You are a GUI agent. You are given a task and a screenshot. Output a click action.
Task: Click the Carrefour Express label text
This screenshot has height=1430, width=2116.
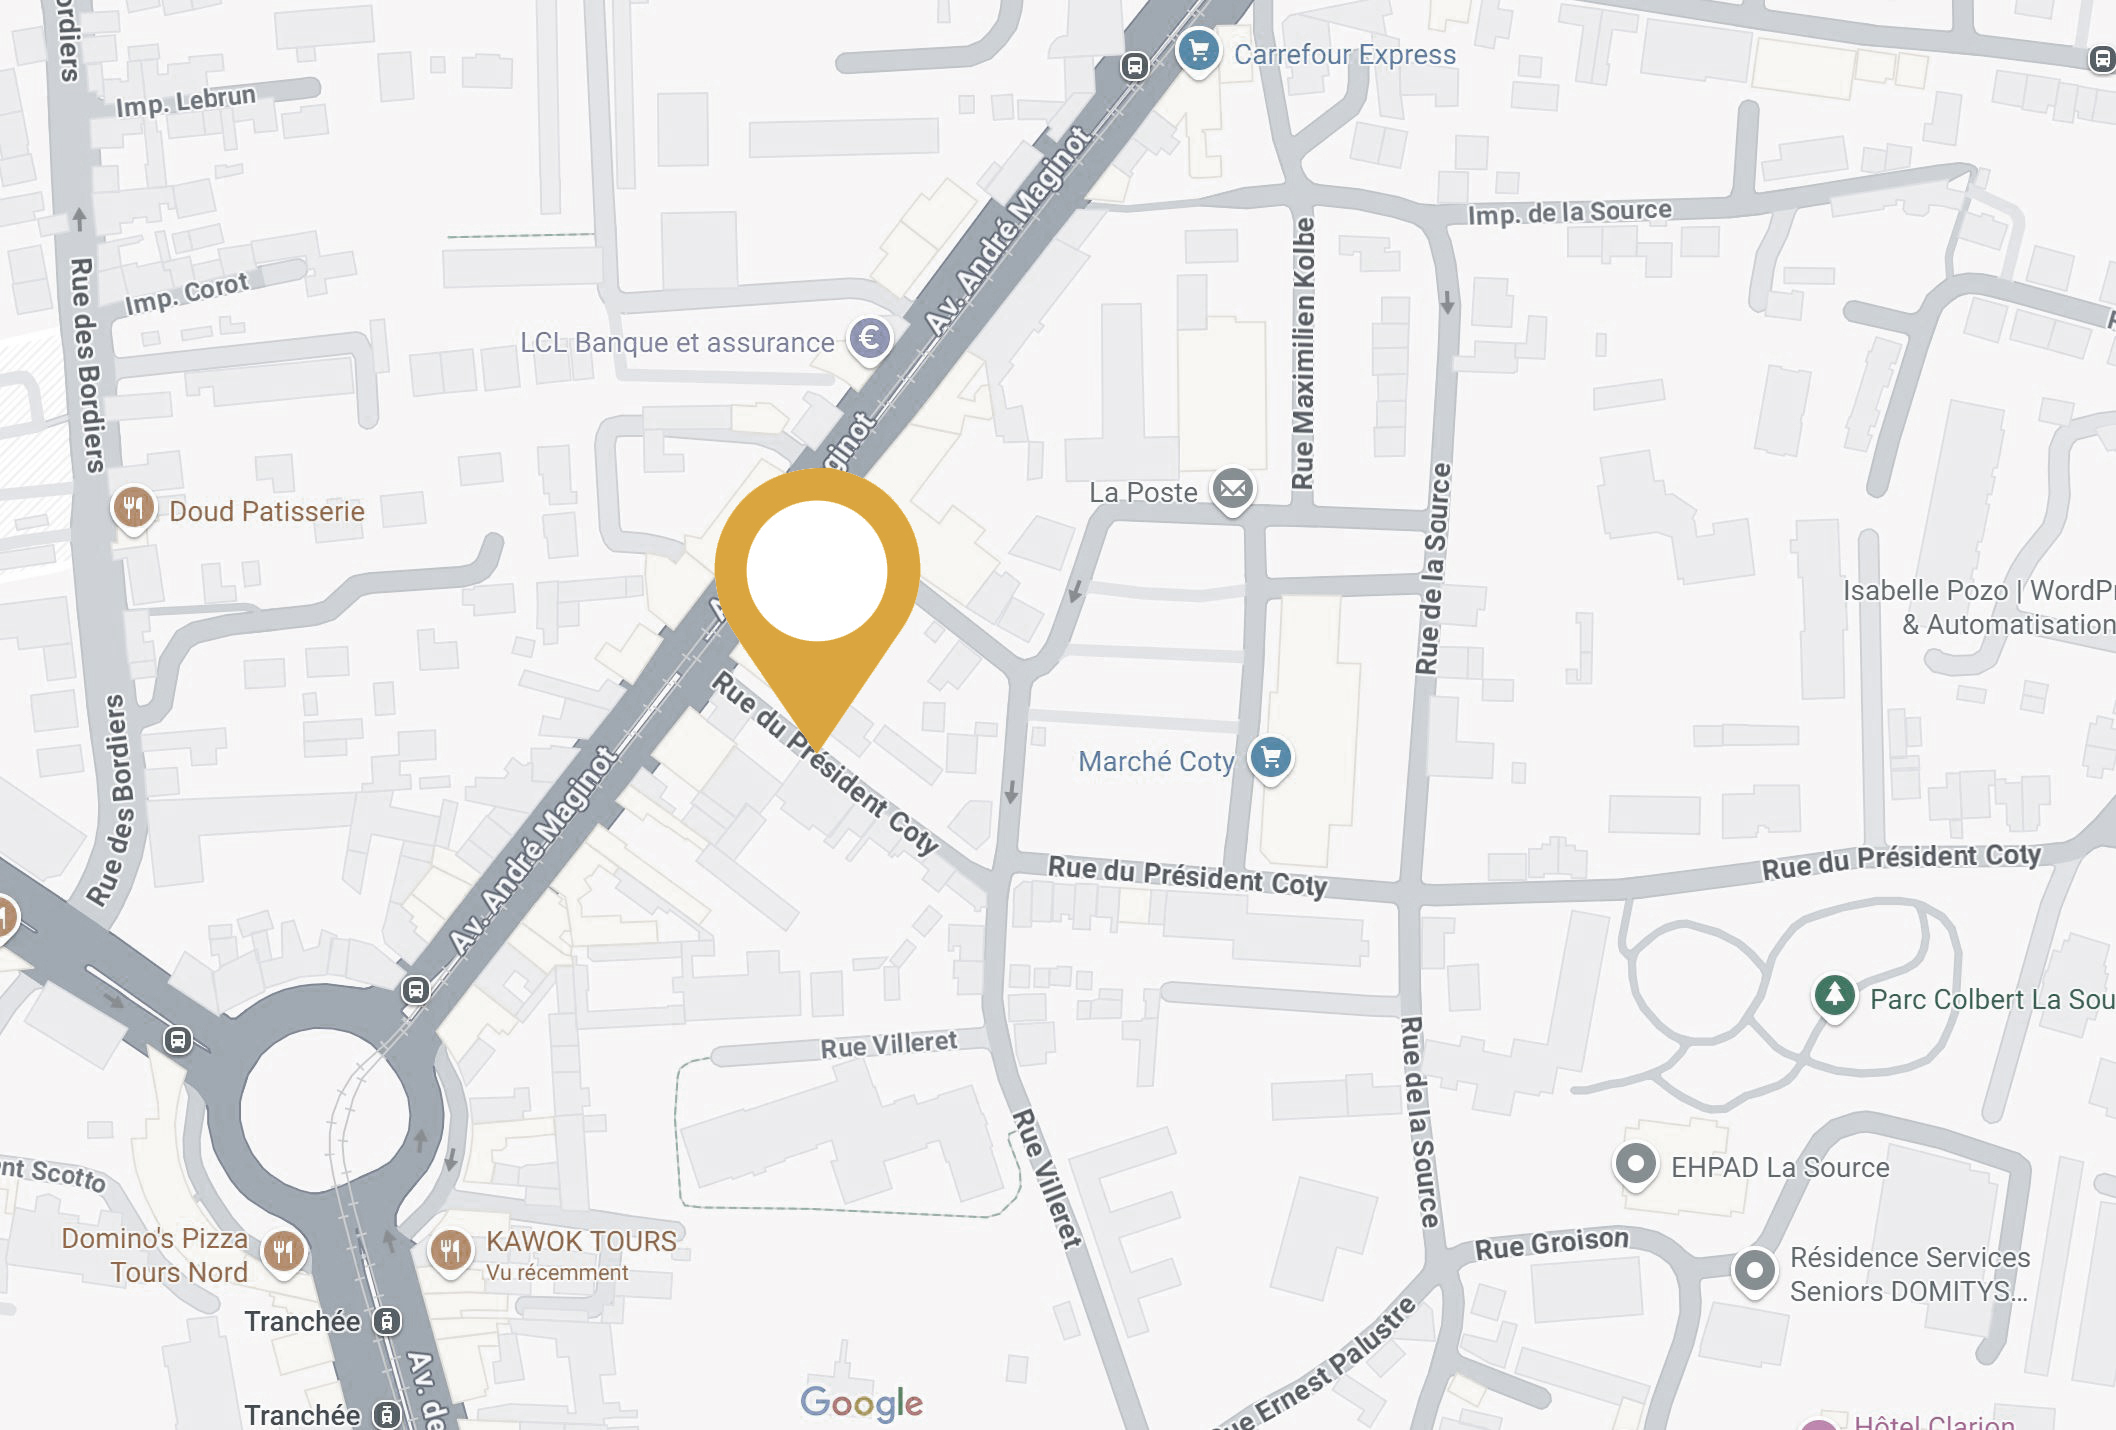[x=1345, y=54]
